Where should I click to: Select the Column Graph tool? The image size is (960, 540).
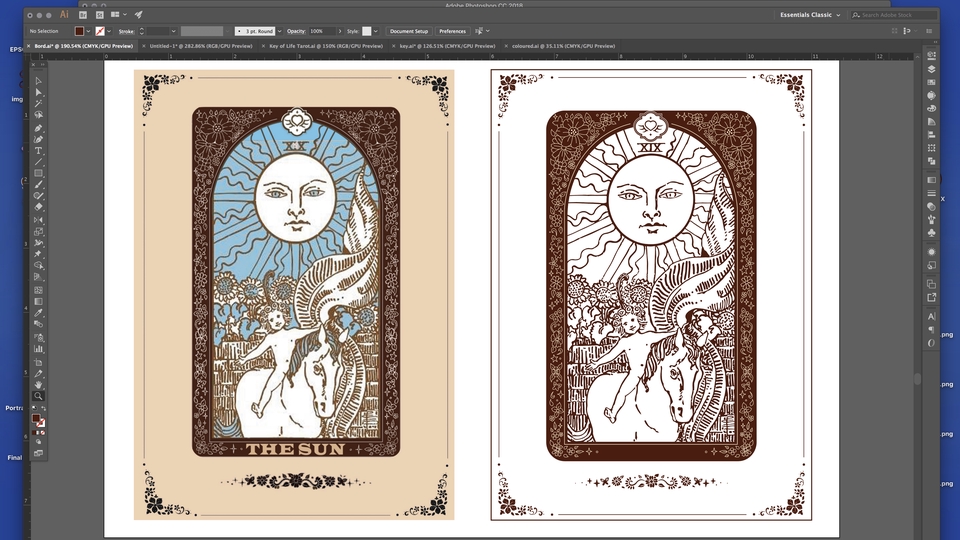click(x=38, y=349)
